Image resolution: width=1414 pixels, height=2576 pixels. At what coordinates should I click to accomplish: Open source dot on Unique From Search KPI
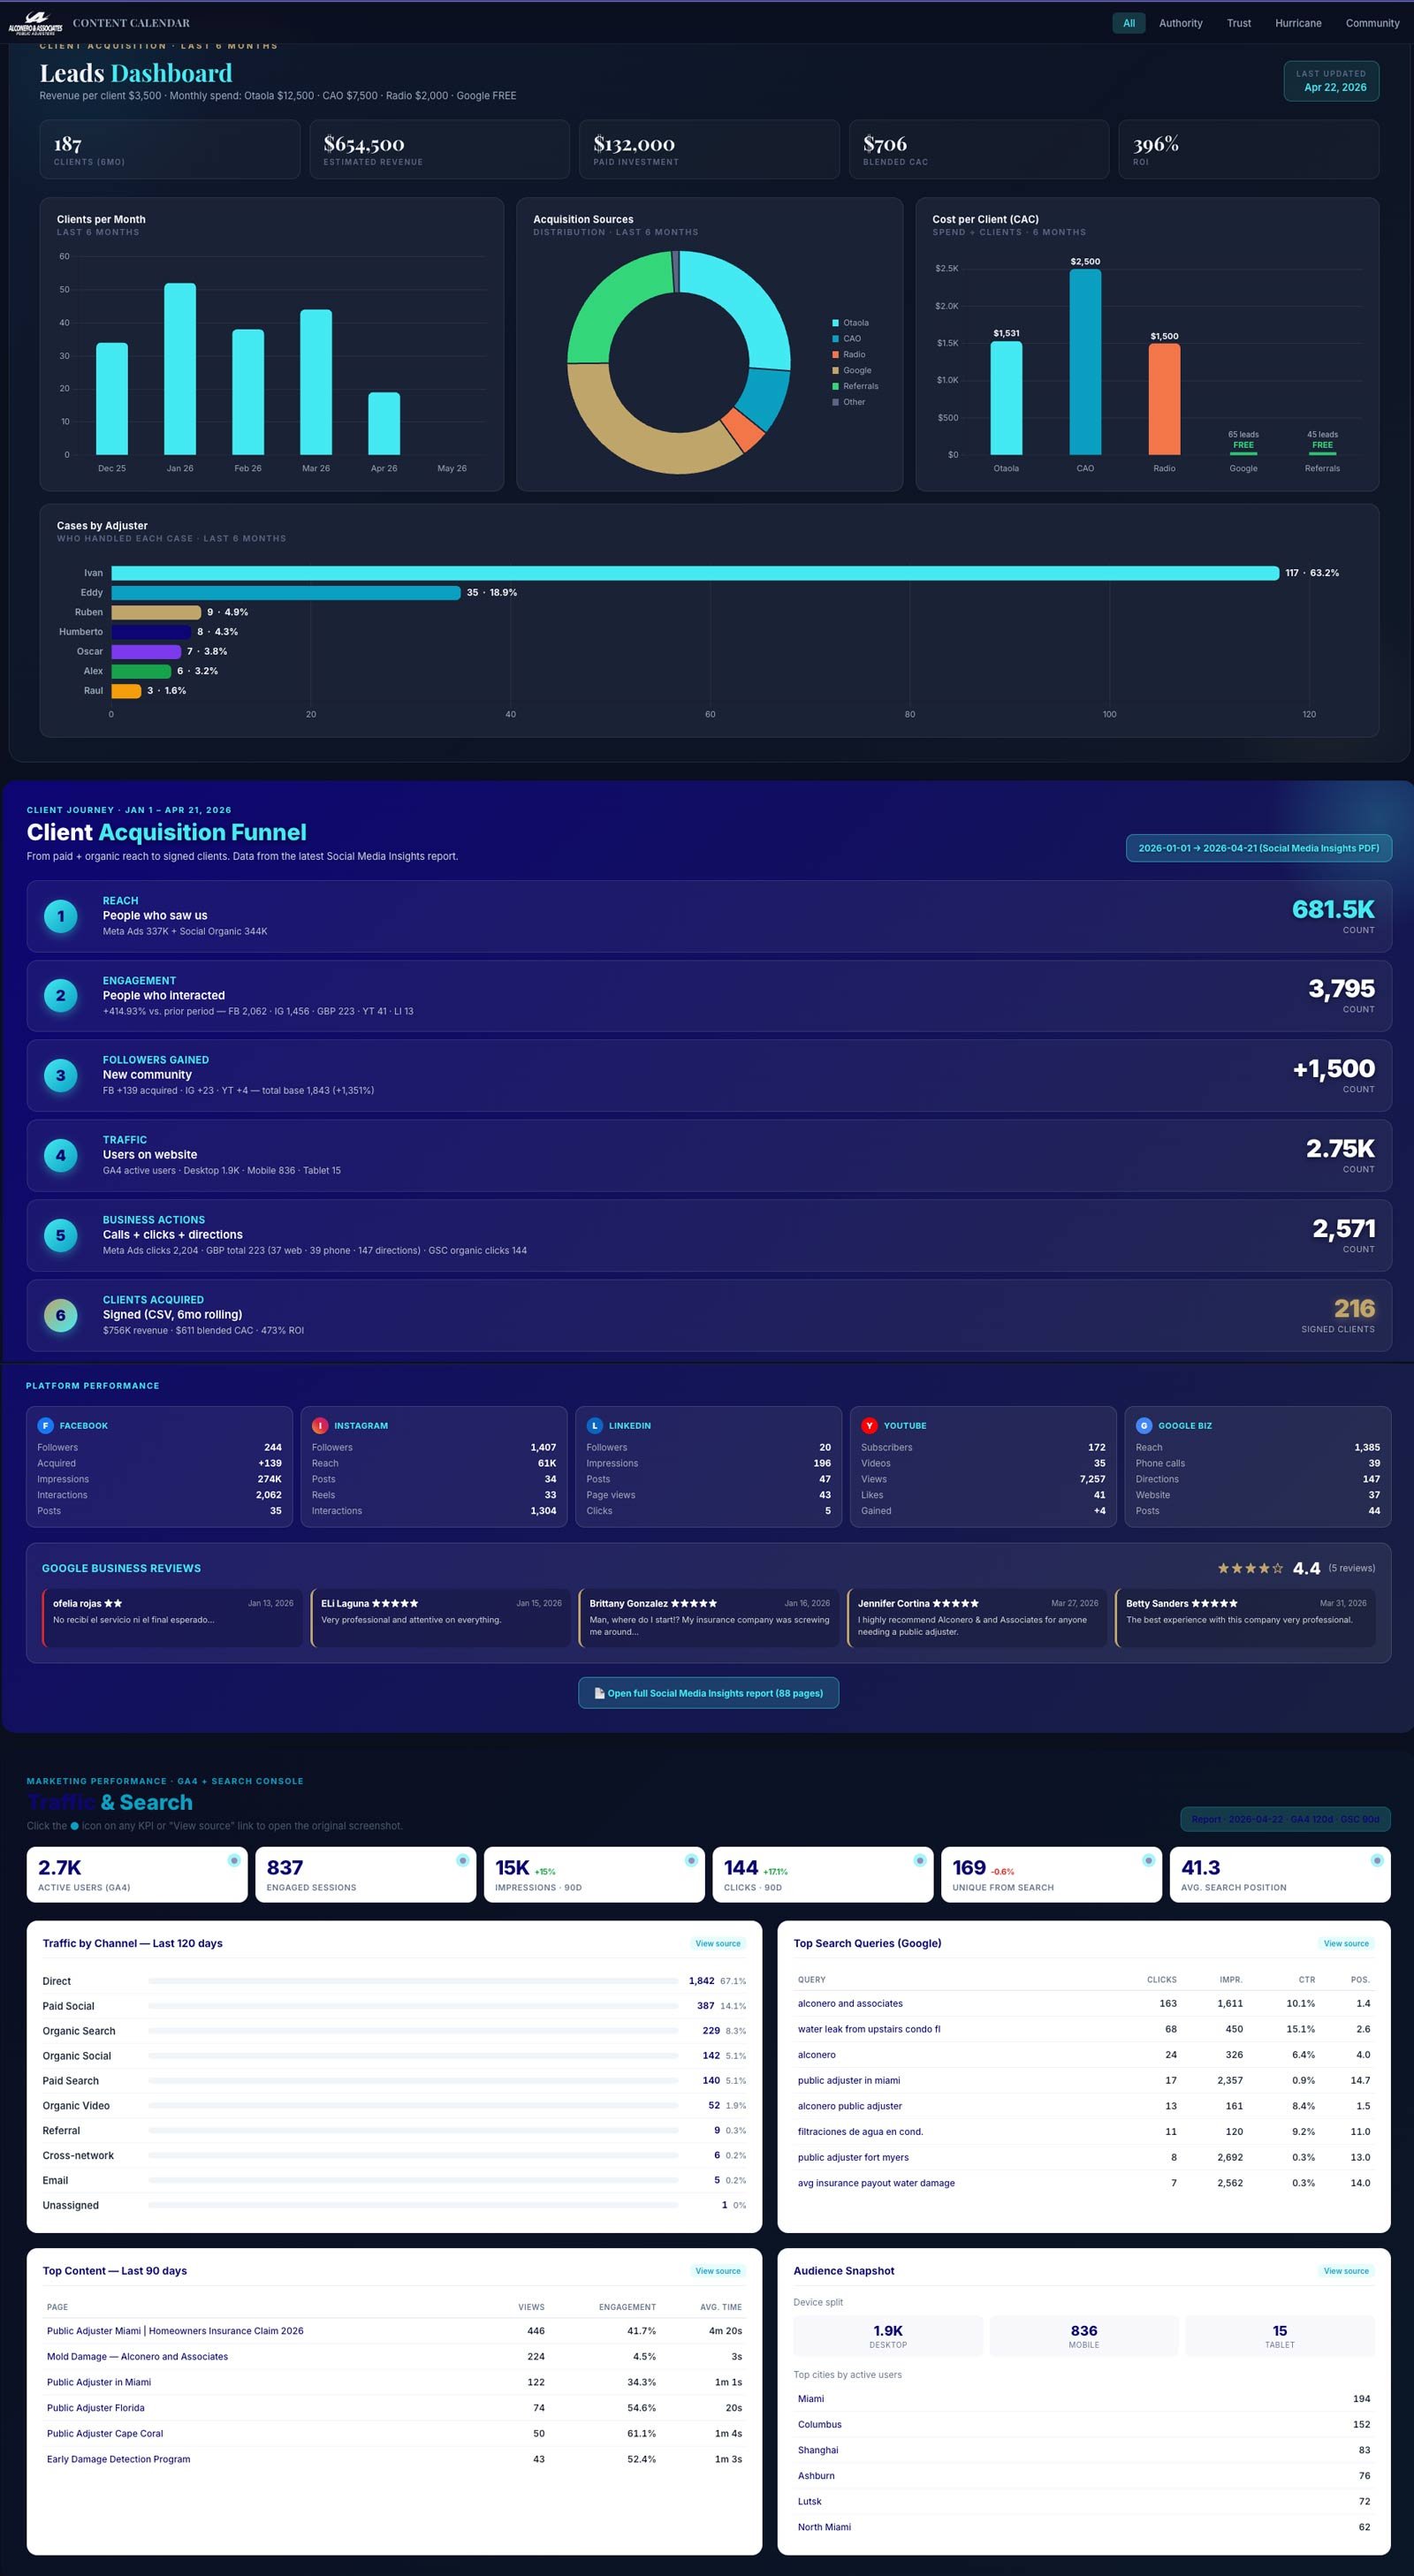click(1148, 1860)
